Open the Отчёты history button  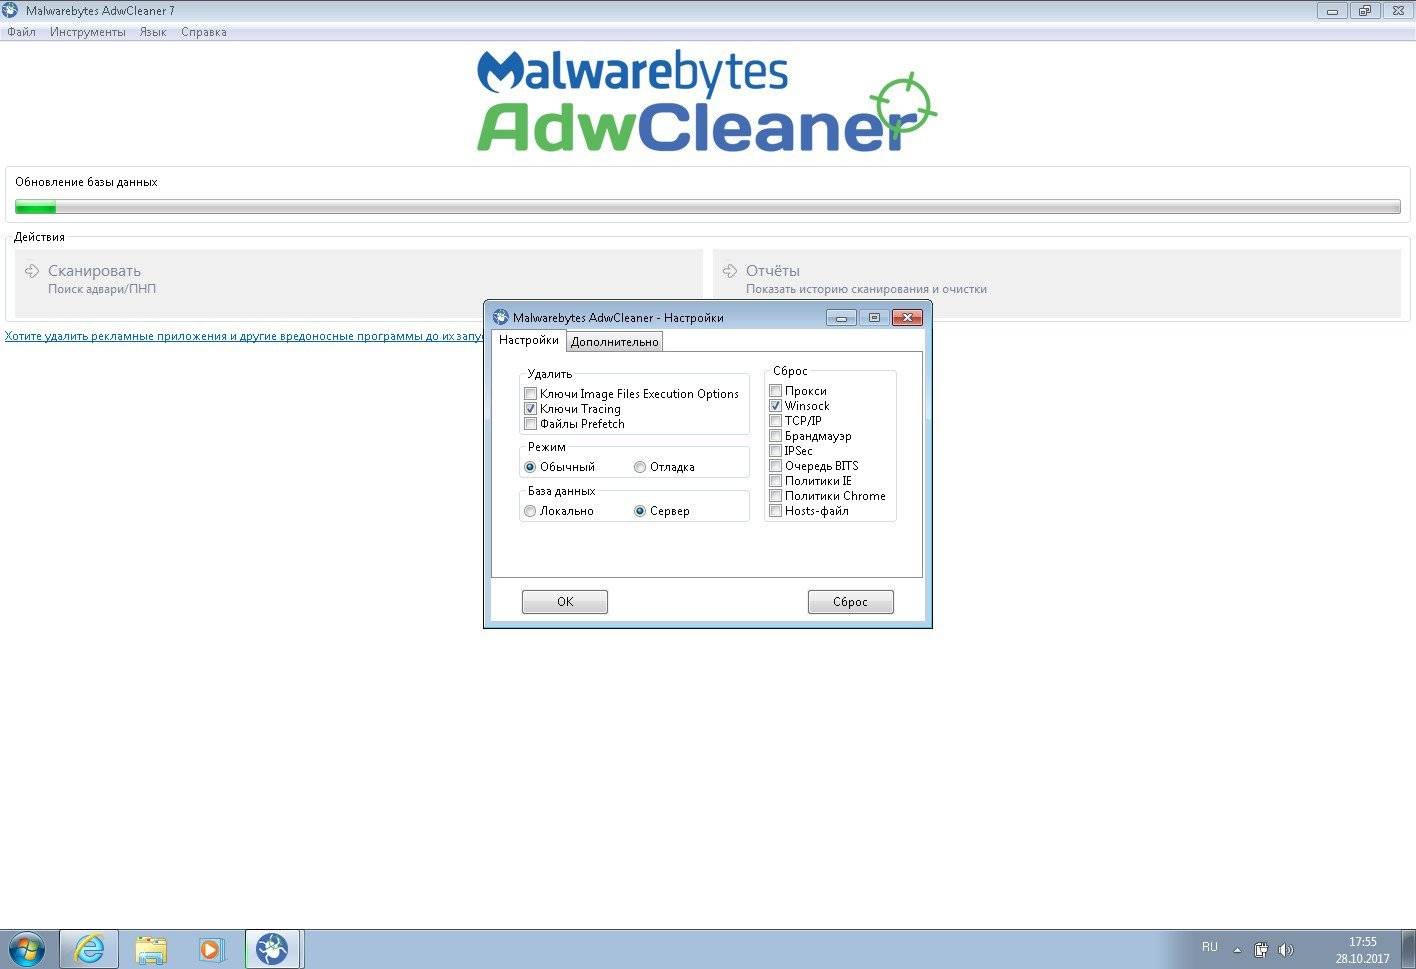[x=1057, y=283]
